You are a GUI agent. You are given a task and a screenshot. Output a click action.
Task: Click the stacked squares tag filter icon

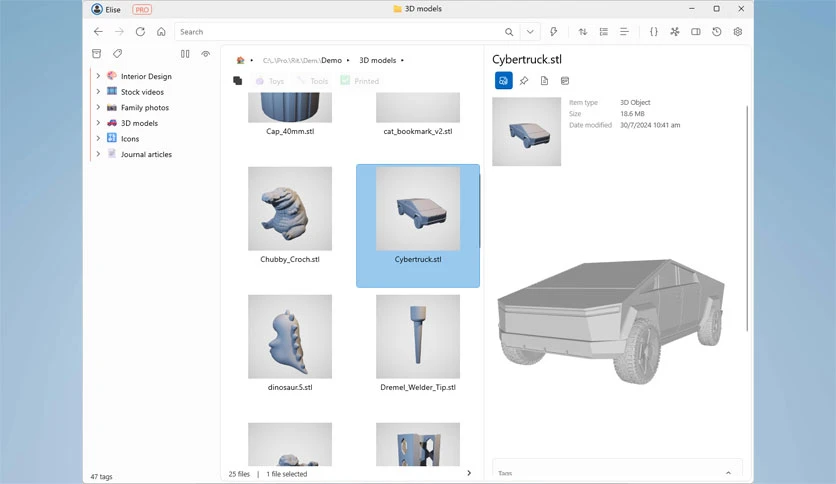pos(238,80)
